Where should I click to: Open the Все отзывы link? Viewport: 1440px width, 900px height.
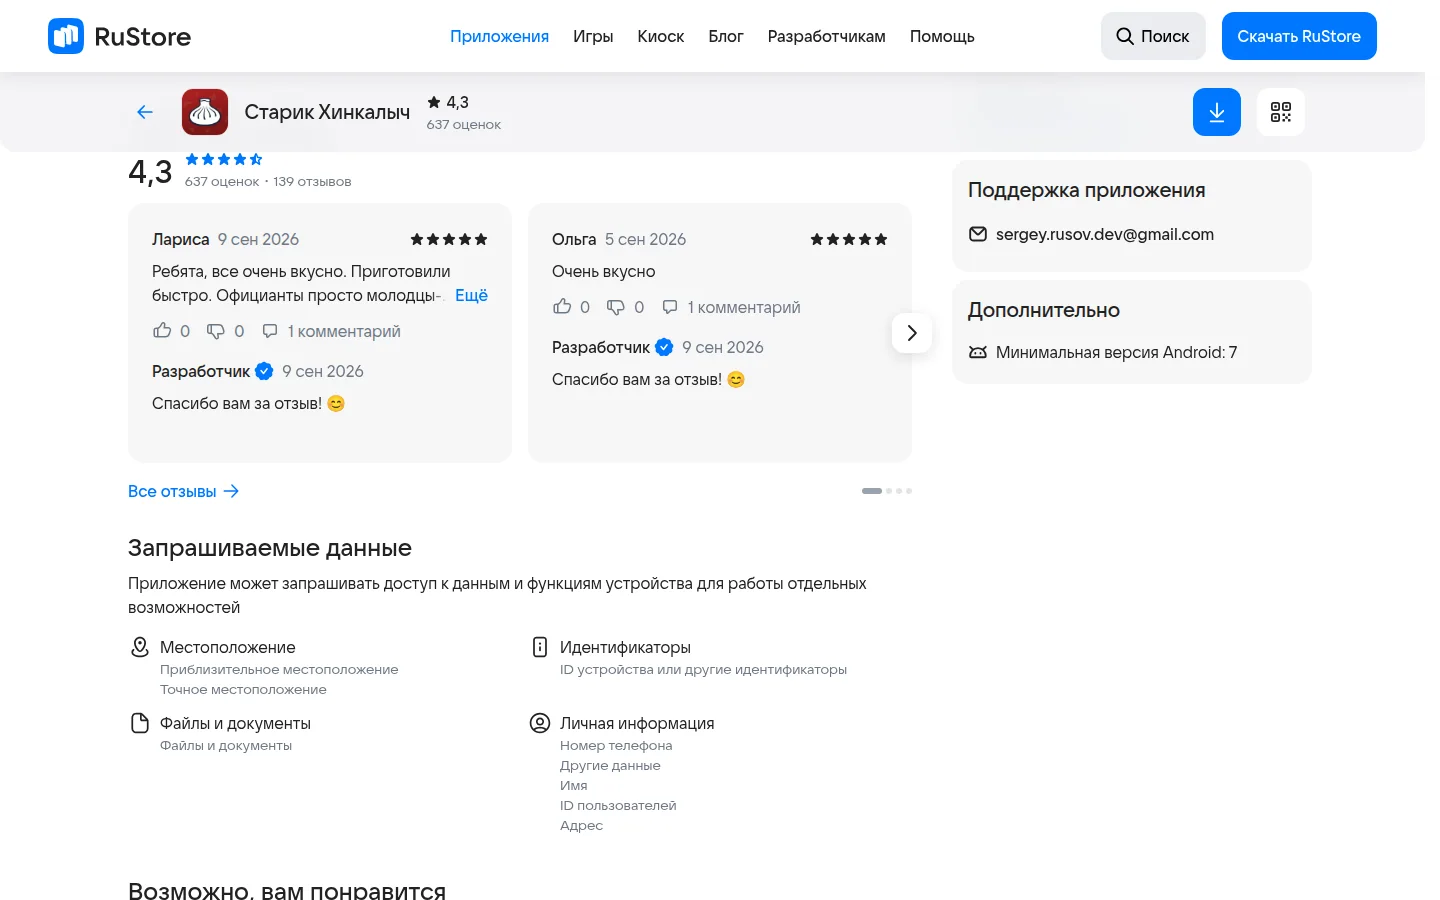[x=184, y=491]
